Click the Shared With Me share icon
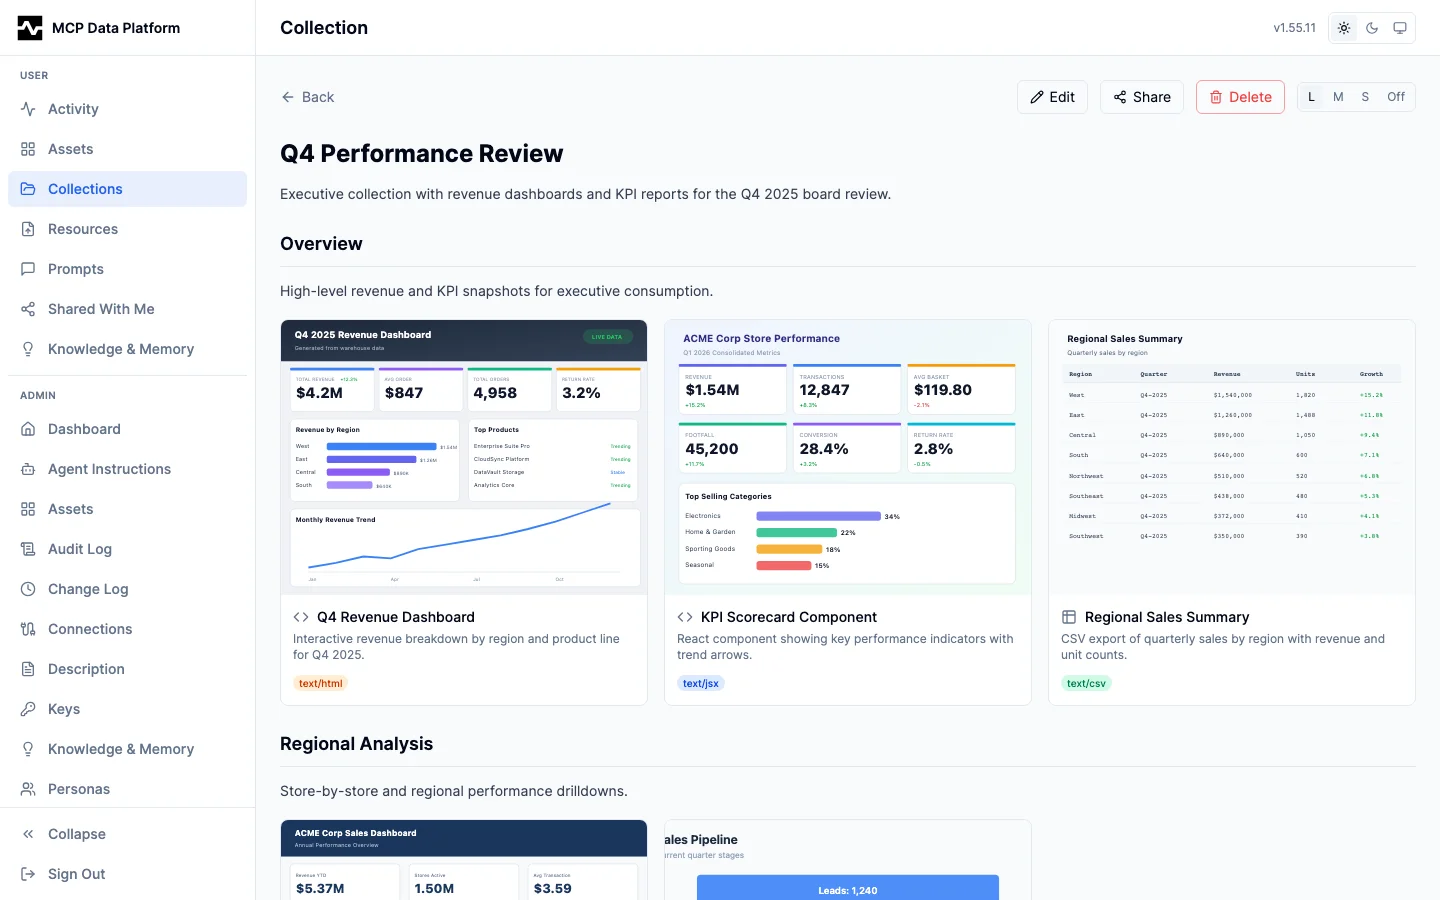This screenshot has width=1440, height=900. [28, 309]
